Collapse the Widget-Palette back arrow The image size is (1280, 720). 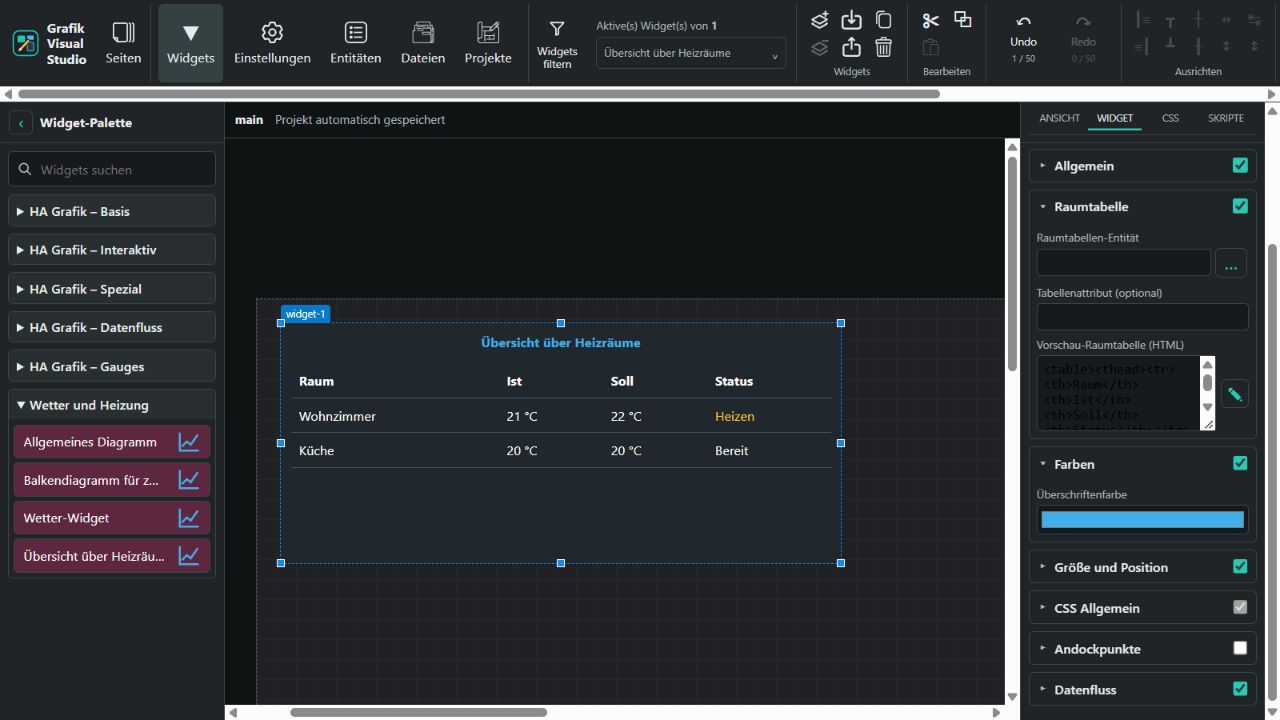pyautogui.click(x=22, y=123)
